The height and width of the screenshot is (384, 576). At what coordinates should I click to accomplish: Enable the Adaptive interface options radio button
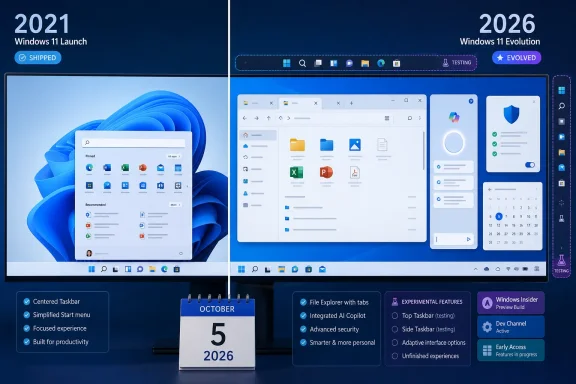pos(395,342)
